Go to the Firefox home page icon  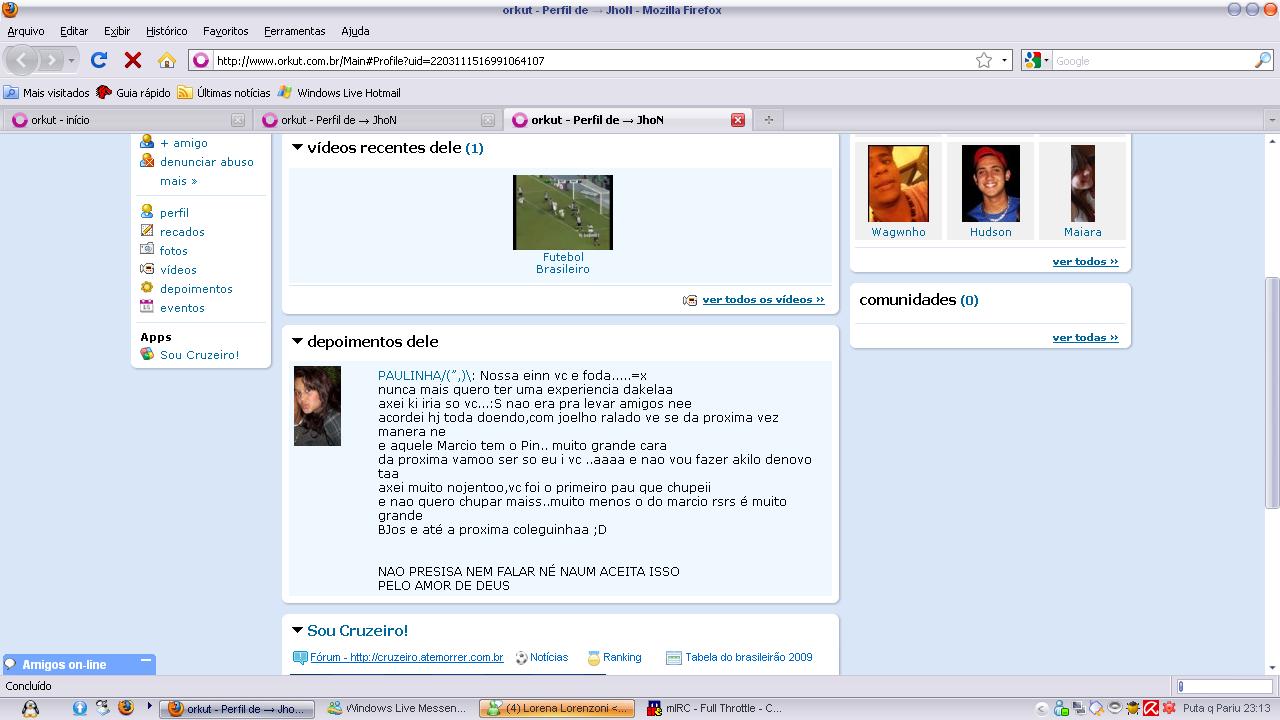(x=167, y=60)
